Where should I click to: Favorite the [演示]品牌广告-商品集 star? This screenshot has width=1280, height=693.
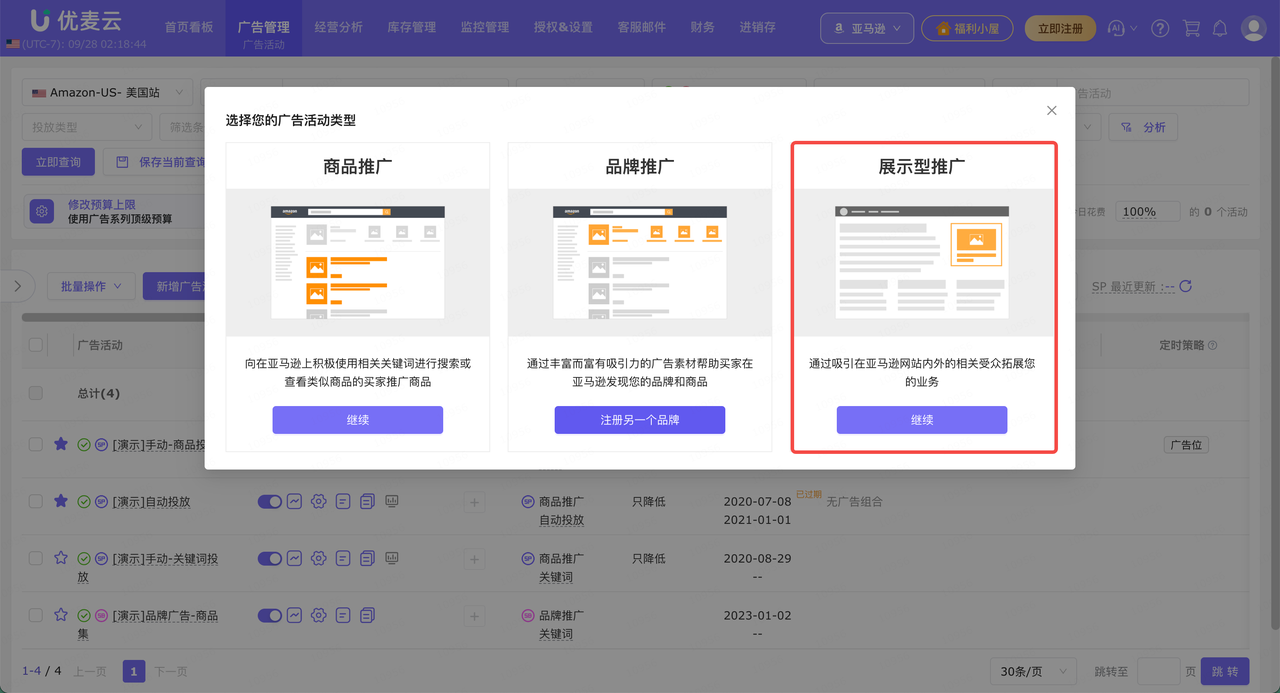coord(61,615)
